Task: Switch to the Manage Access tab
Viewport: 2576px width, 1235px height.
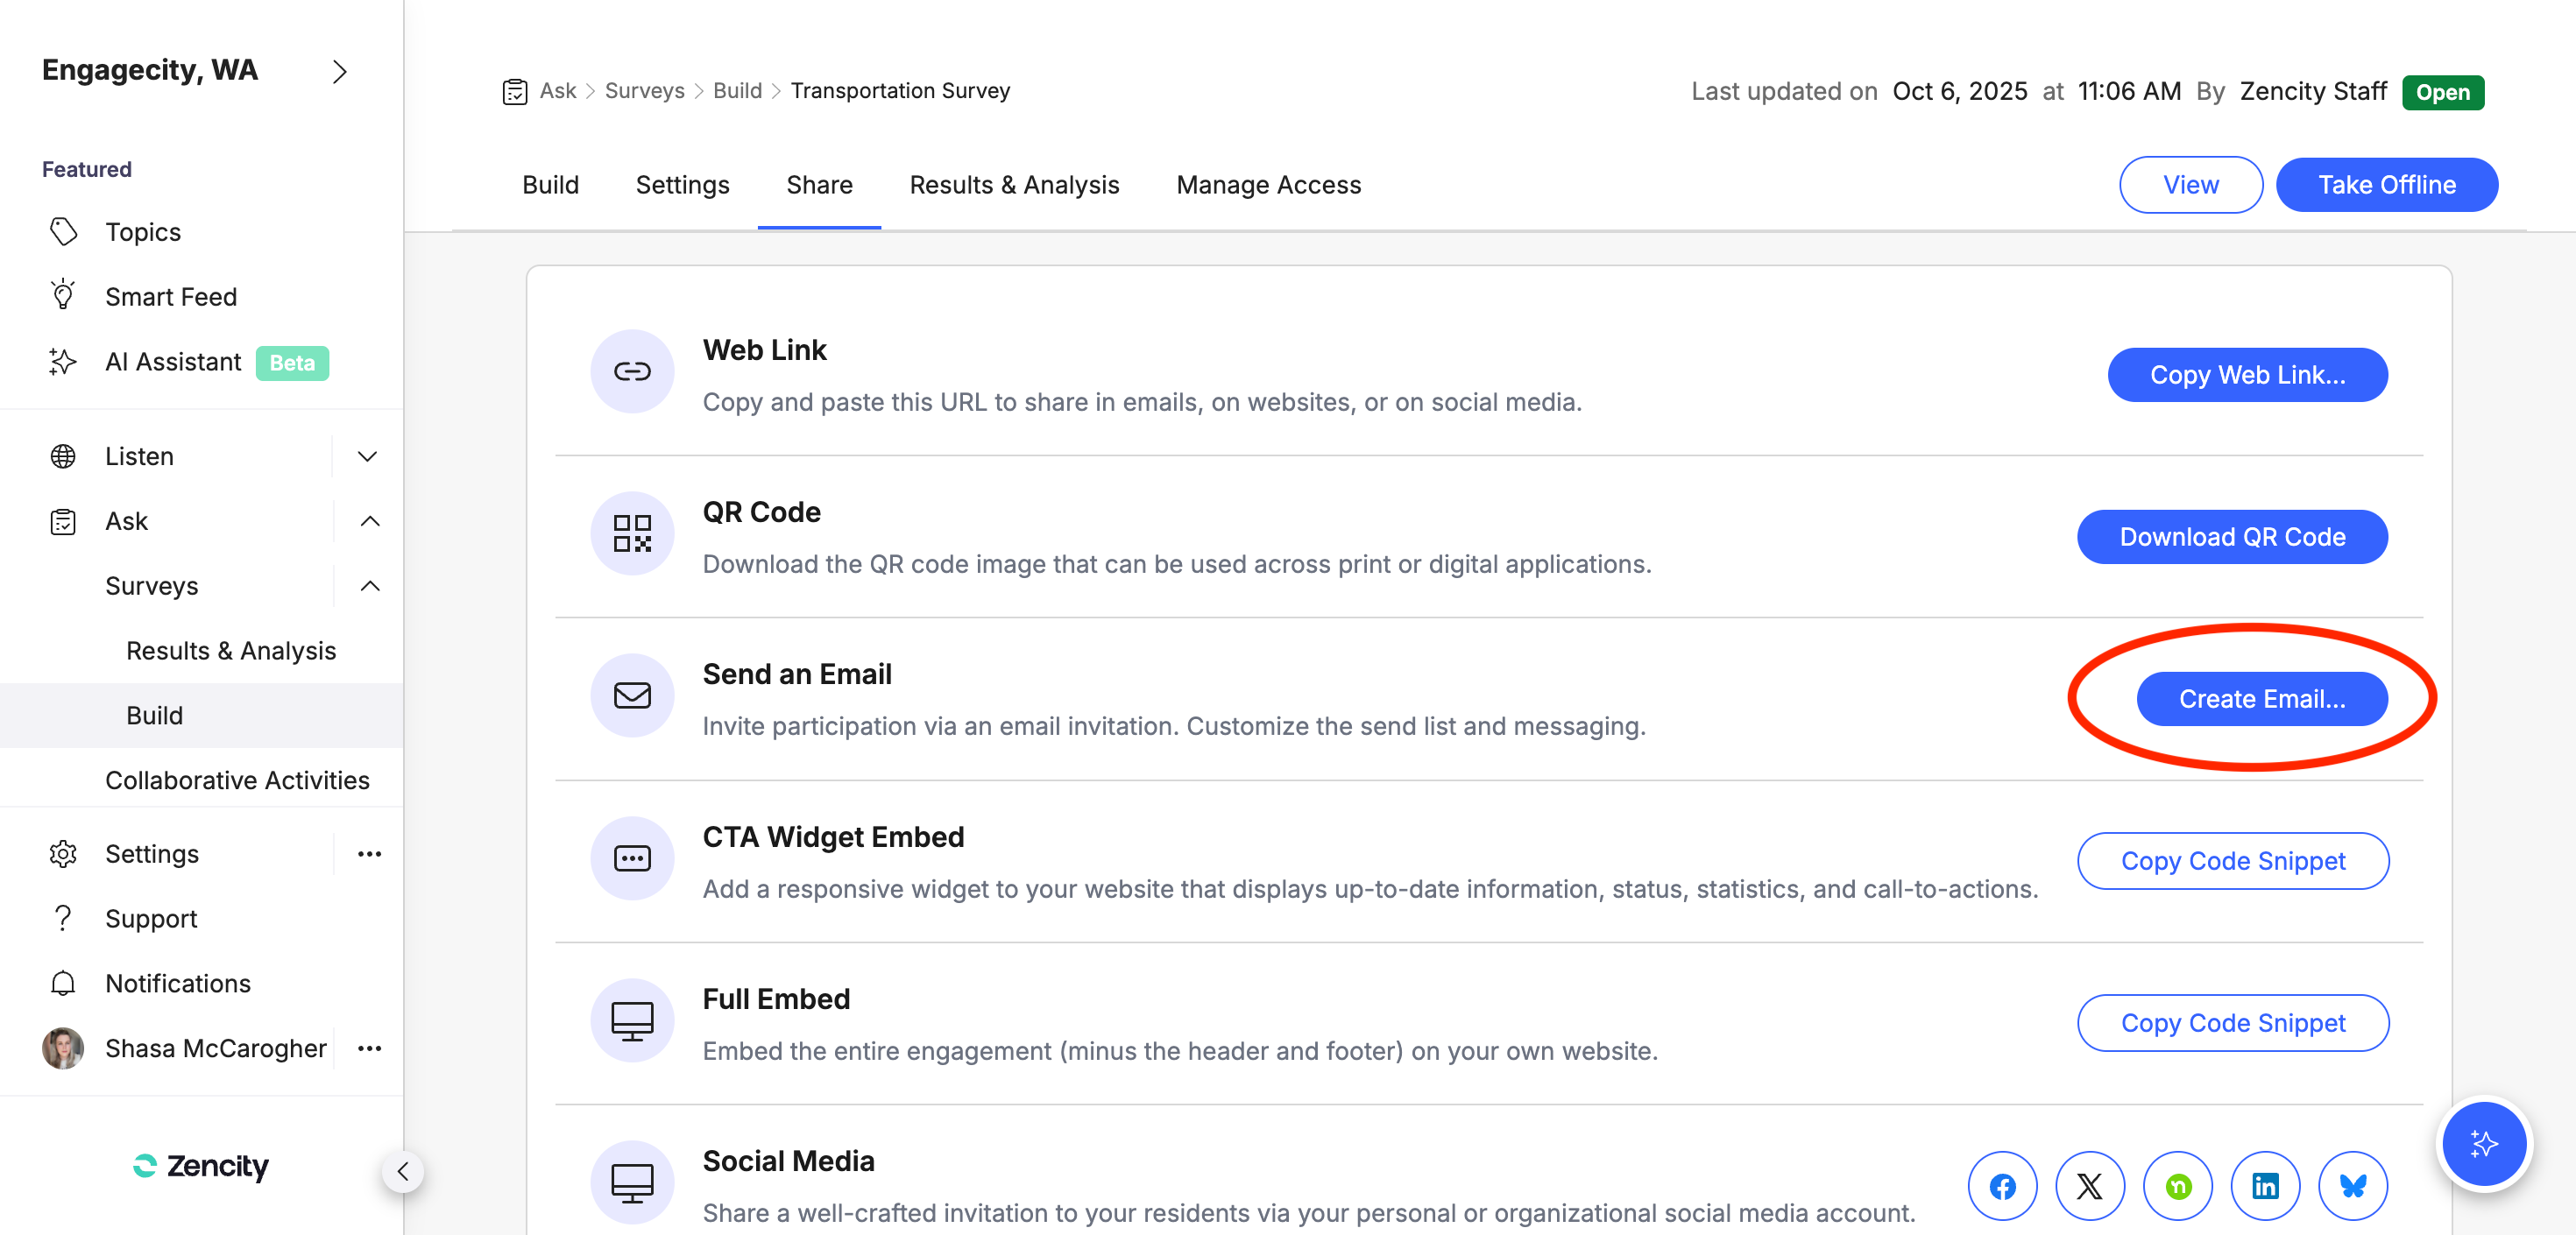Action: (x=1268, y=185)
